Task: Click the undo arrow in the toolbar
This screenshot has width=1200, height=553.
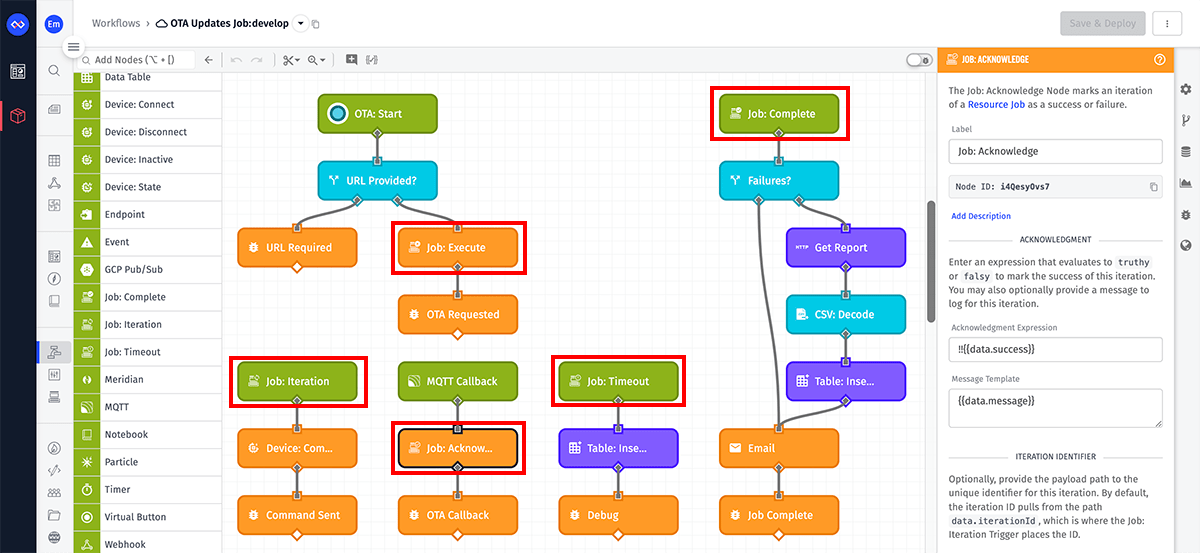Action: coord(236,60)
